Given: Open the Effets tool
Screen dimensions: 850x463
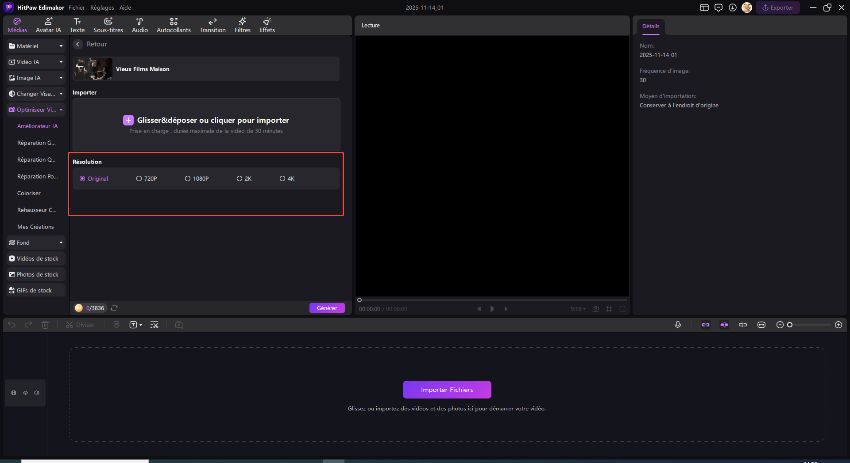Looking at the screenshot, I should click(267, 25).
